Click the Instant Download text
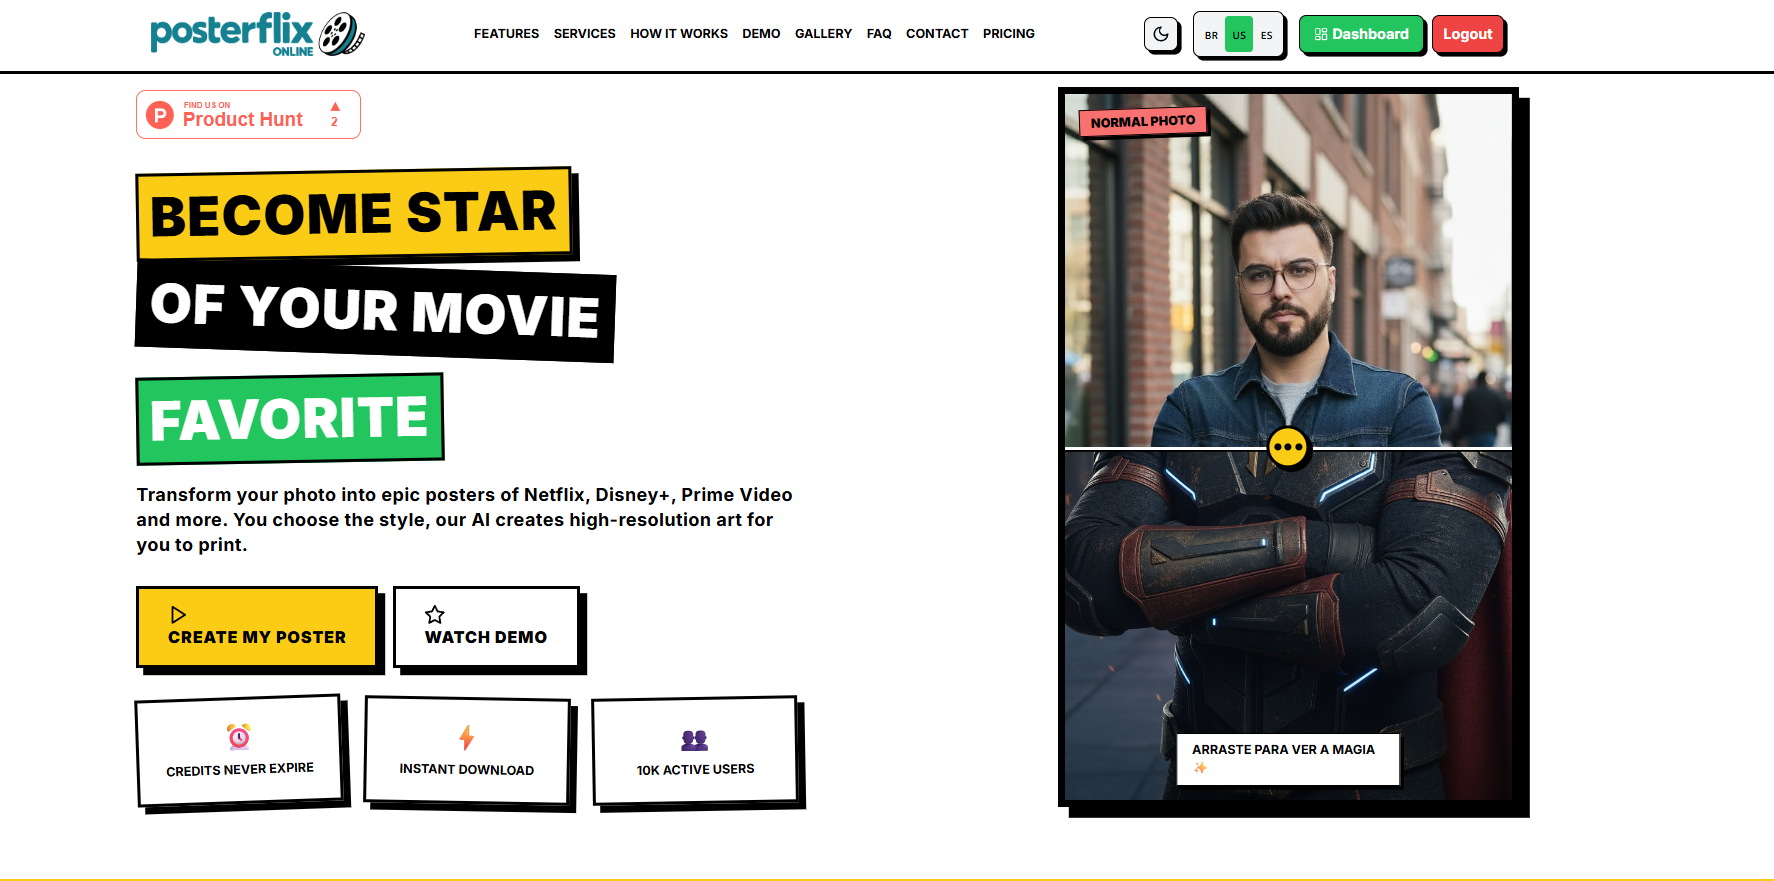This screenshot has height=881, width=1774. click(467, 769)
